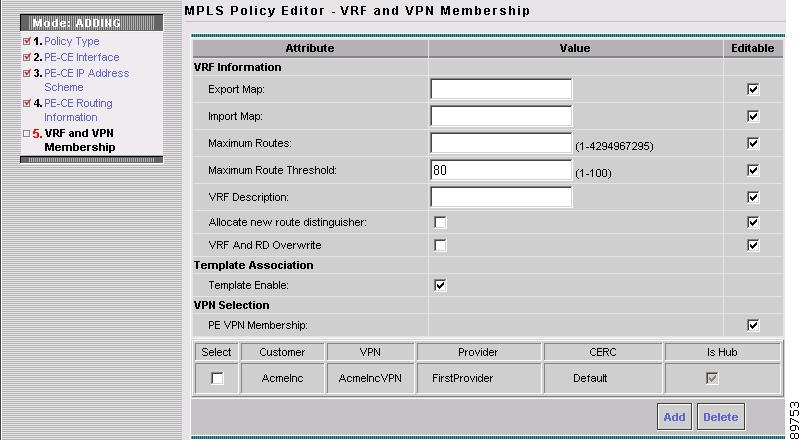Screen dimensions: 802x440
Task: Check the Select box for AcmeInc row
Action: [x=217, y=378]
